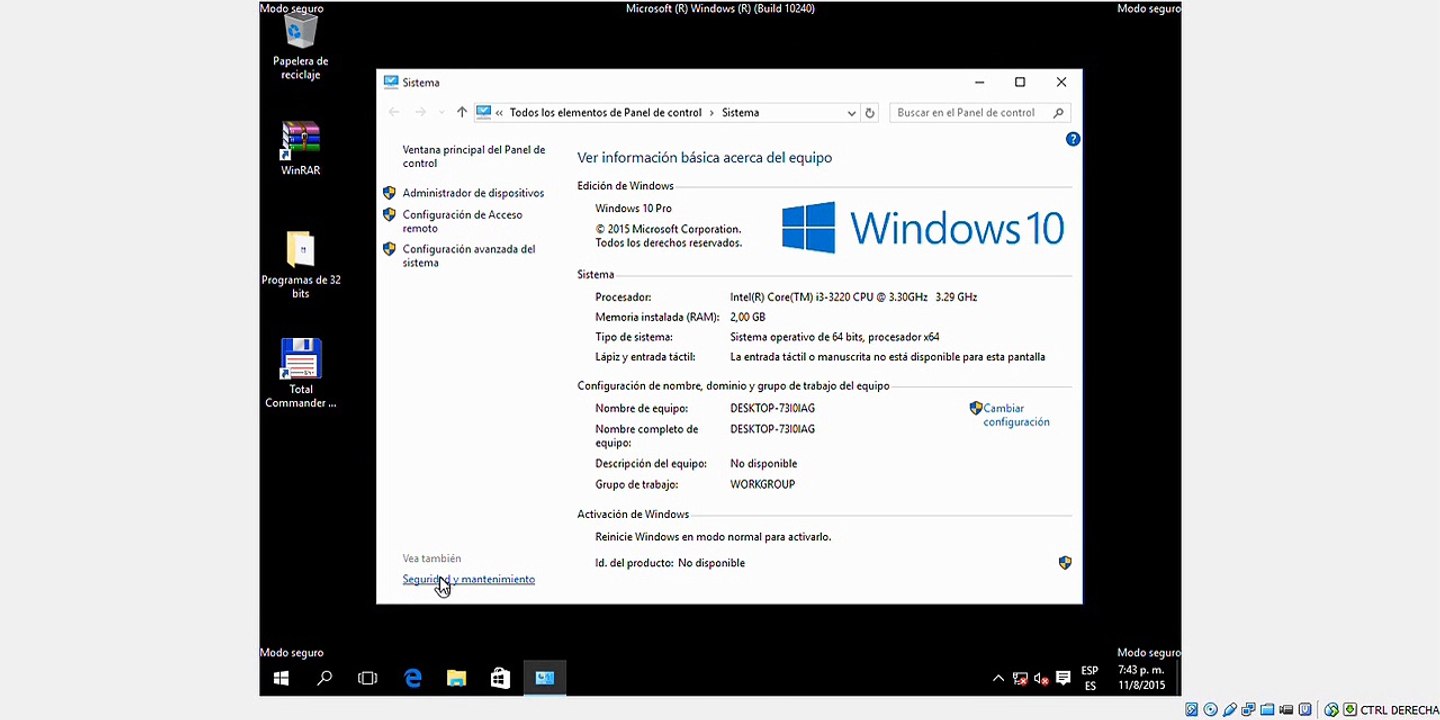The image size is (1440, 720).
Task: Click the WORKGROUP value
Action: [762, 484]
